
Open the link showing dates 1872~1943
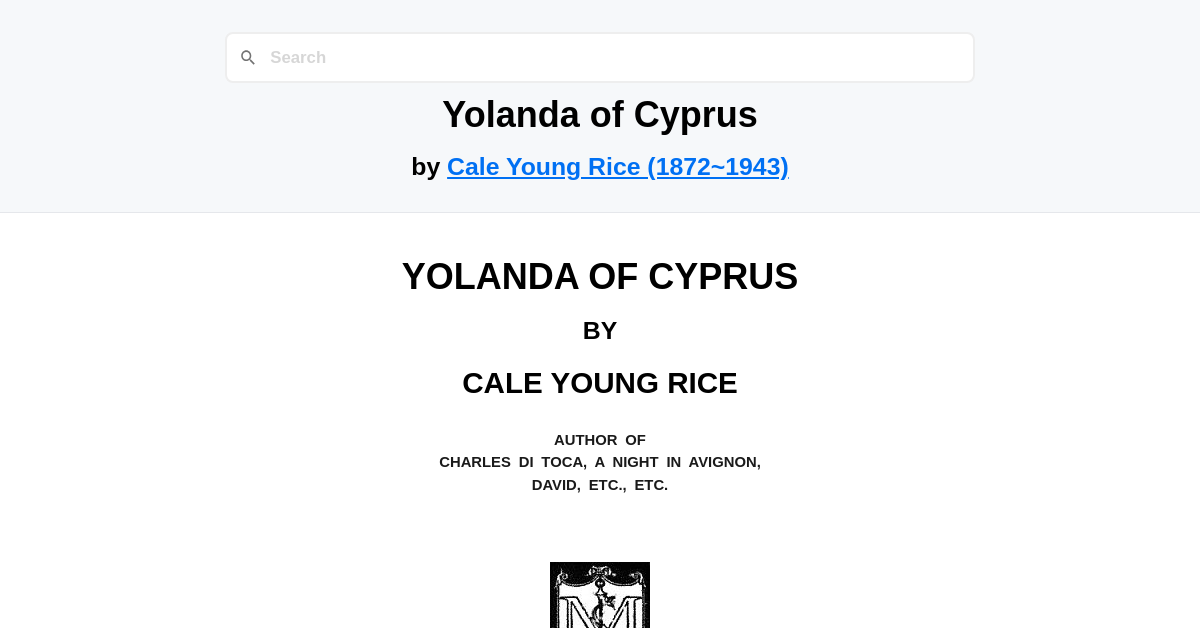click(x=718, y=166)
